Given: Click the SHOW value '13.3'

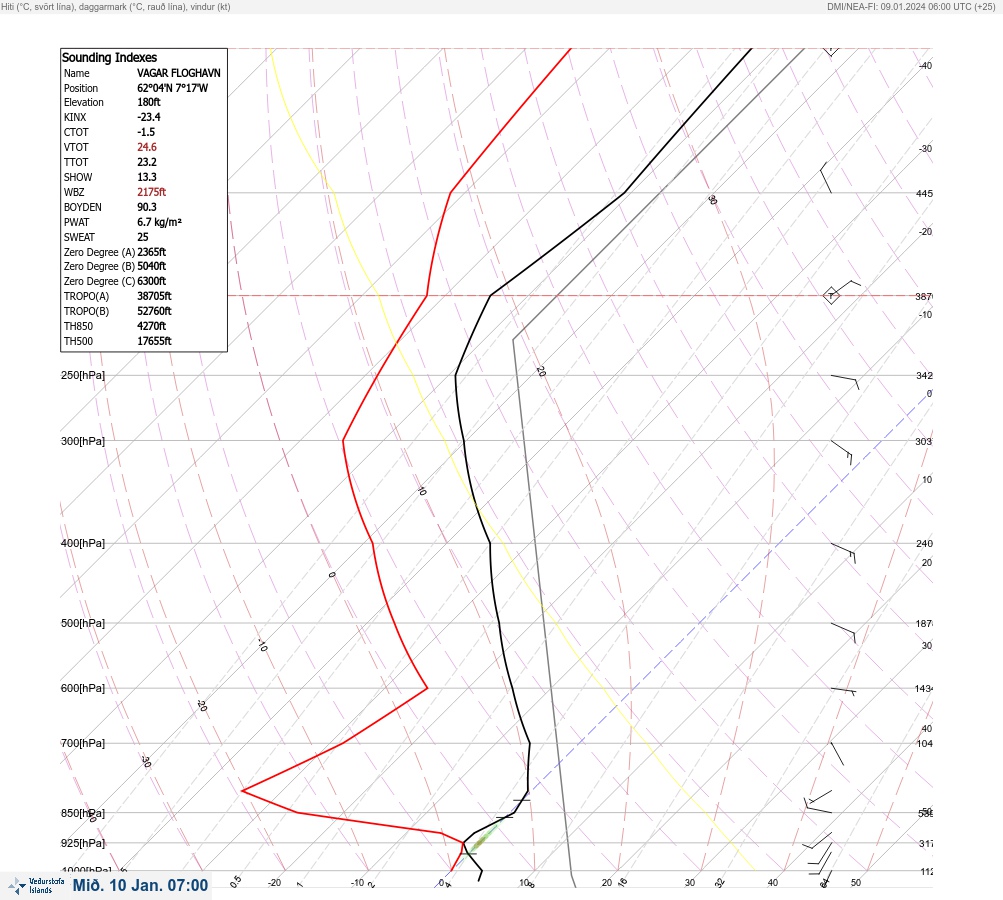Looking at the screenshot, I should tap(146, 177).
